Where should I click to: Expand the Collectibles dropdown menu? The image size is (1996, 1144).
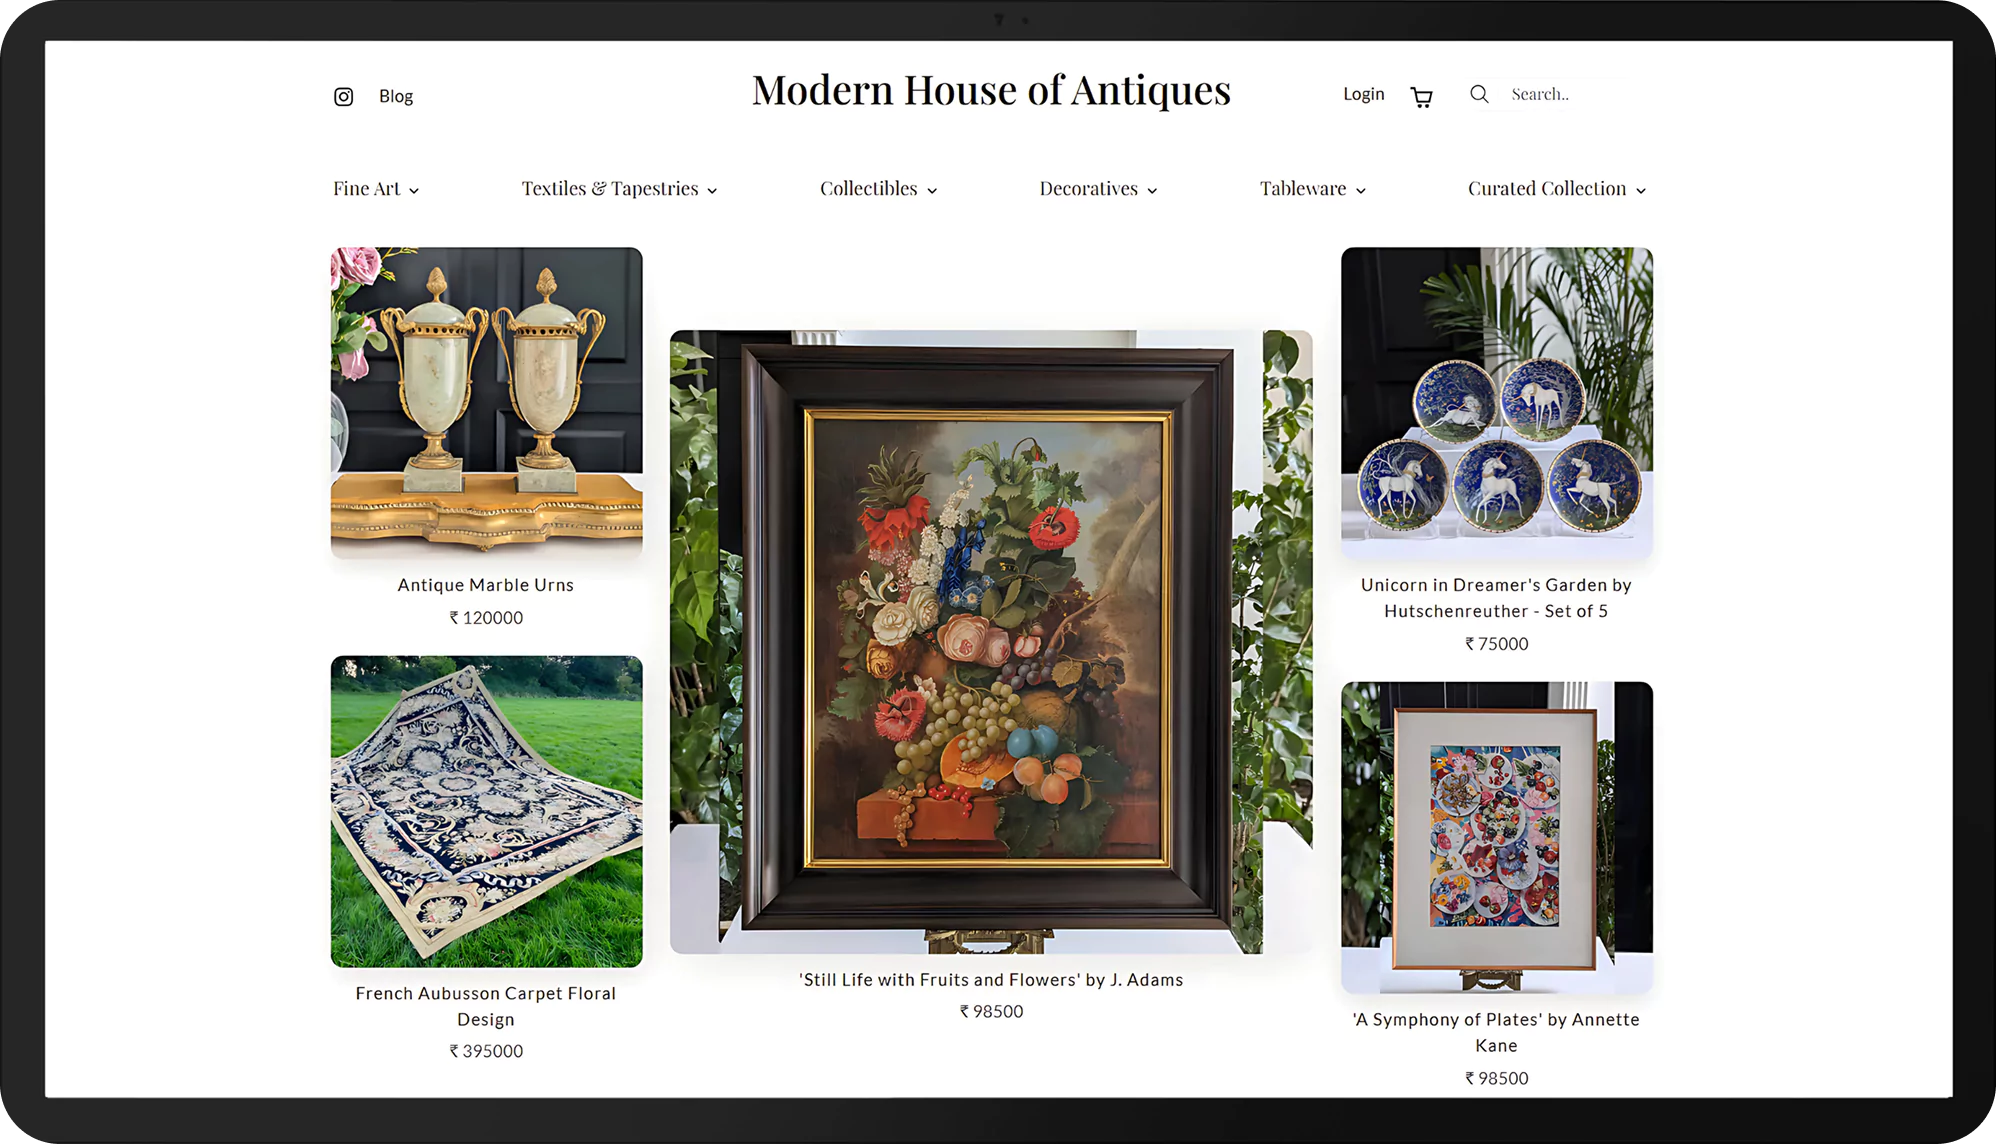point(878,189)
